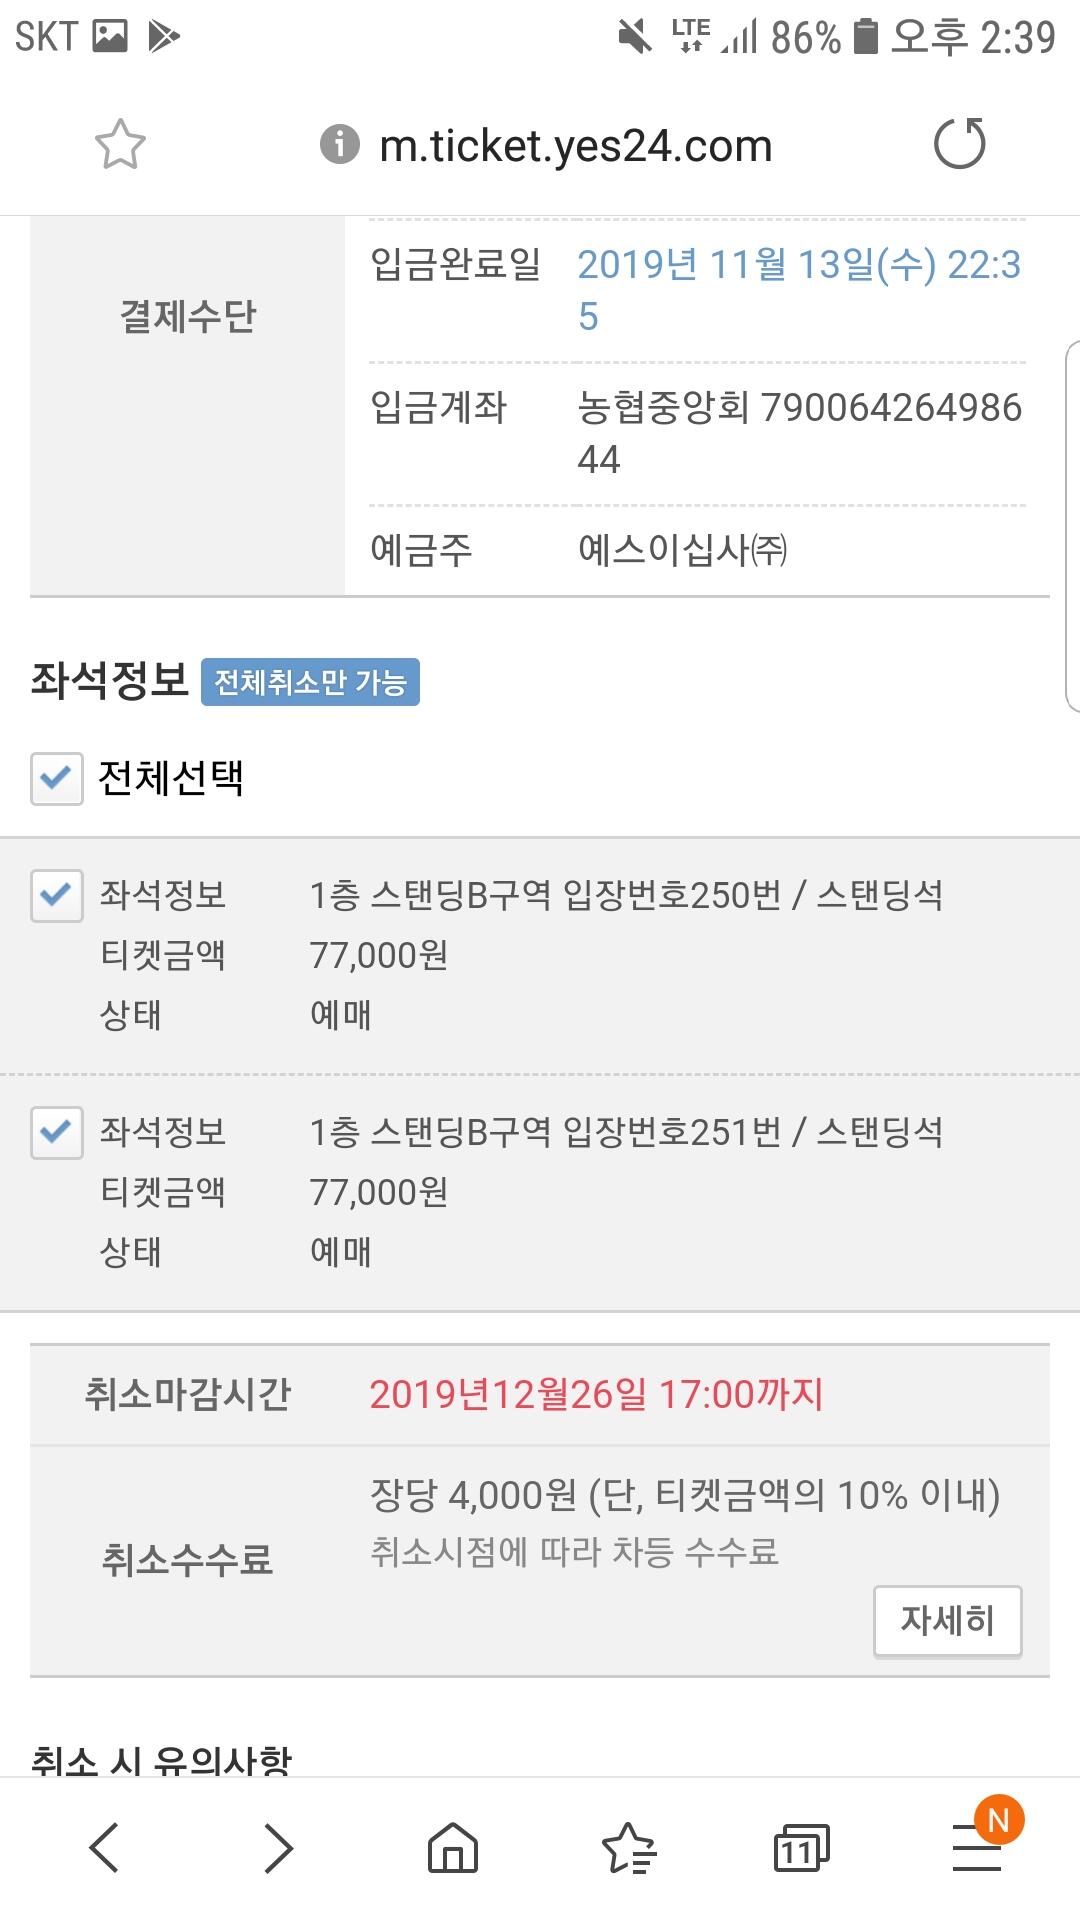The image size is (1080, 1920).
Task: Tap the orange N badge on menu
Action: [x=999, y=1820]
